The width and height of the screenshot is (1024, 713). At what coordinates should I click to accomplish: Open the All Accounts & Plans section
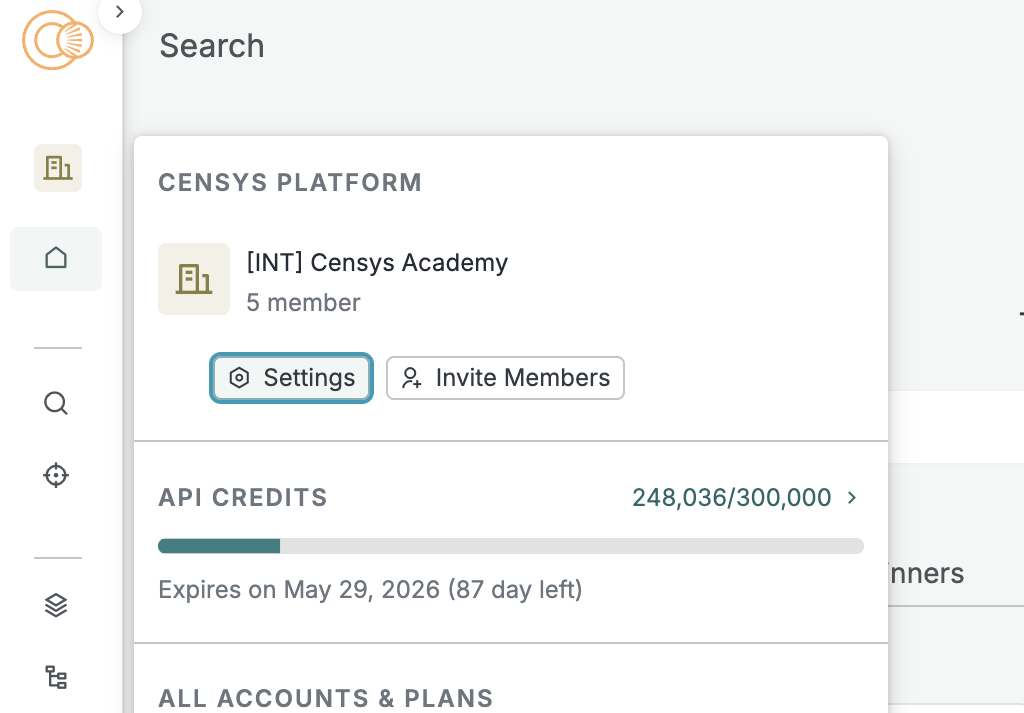(326, 697)
